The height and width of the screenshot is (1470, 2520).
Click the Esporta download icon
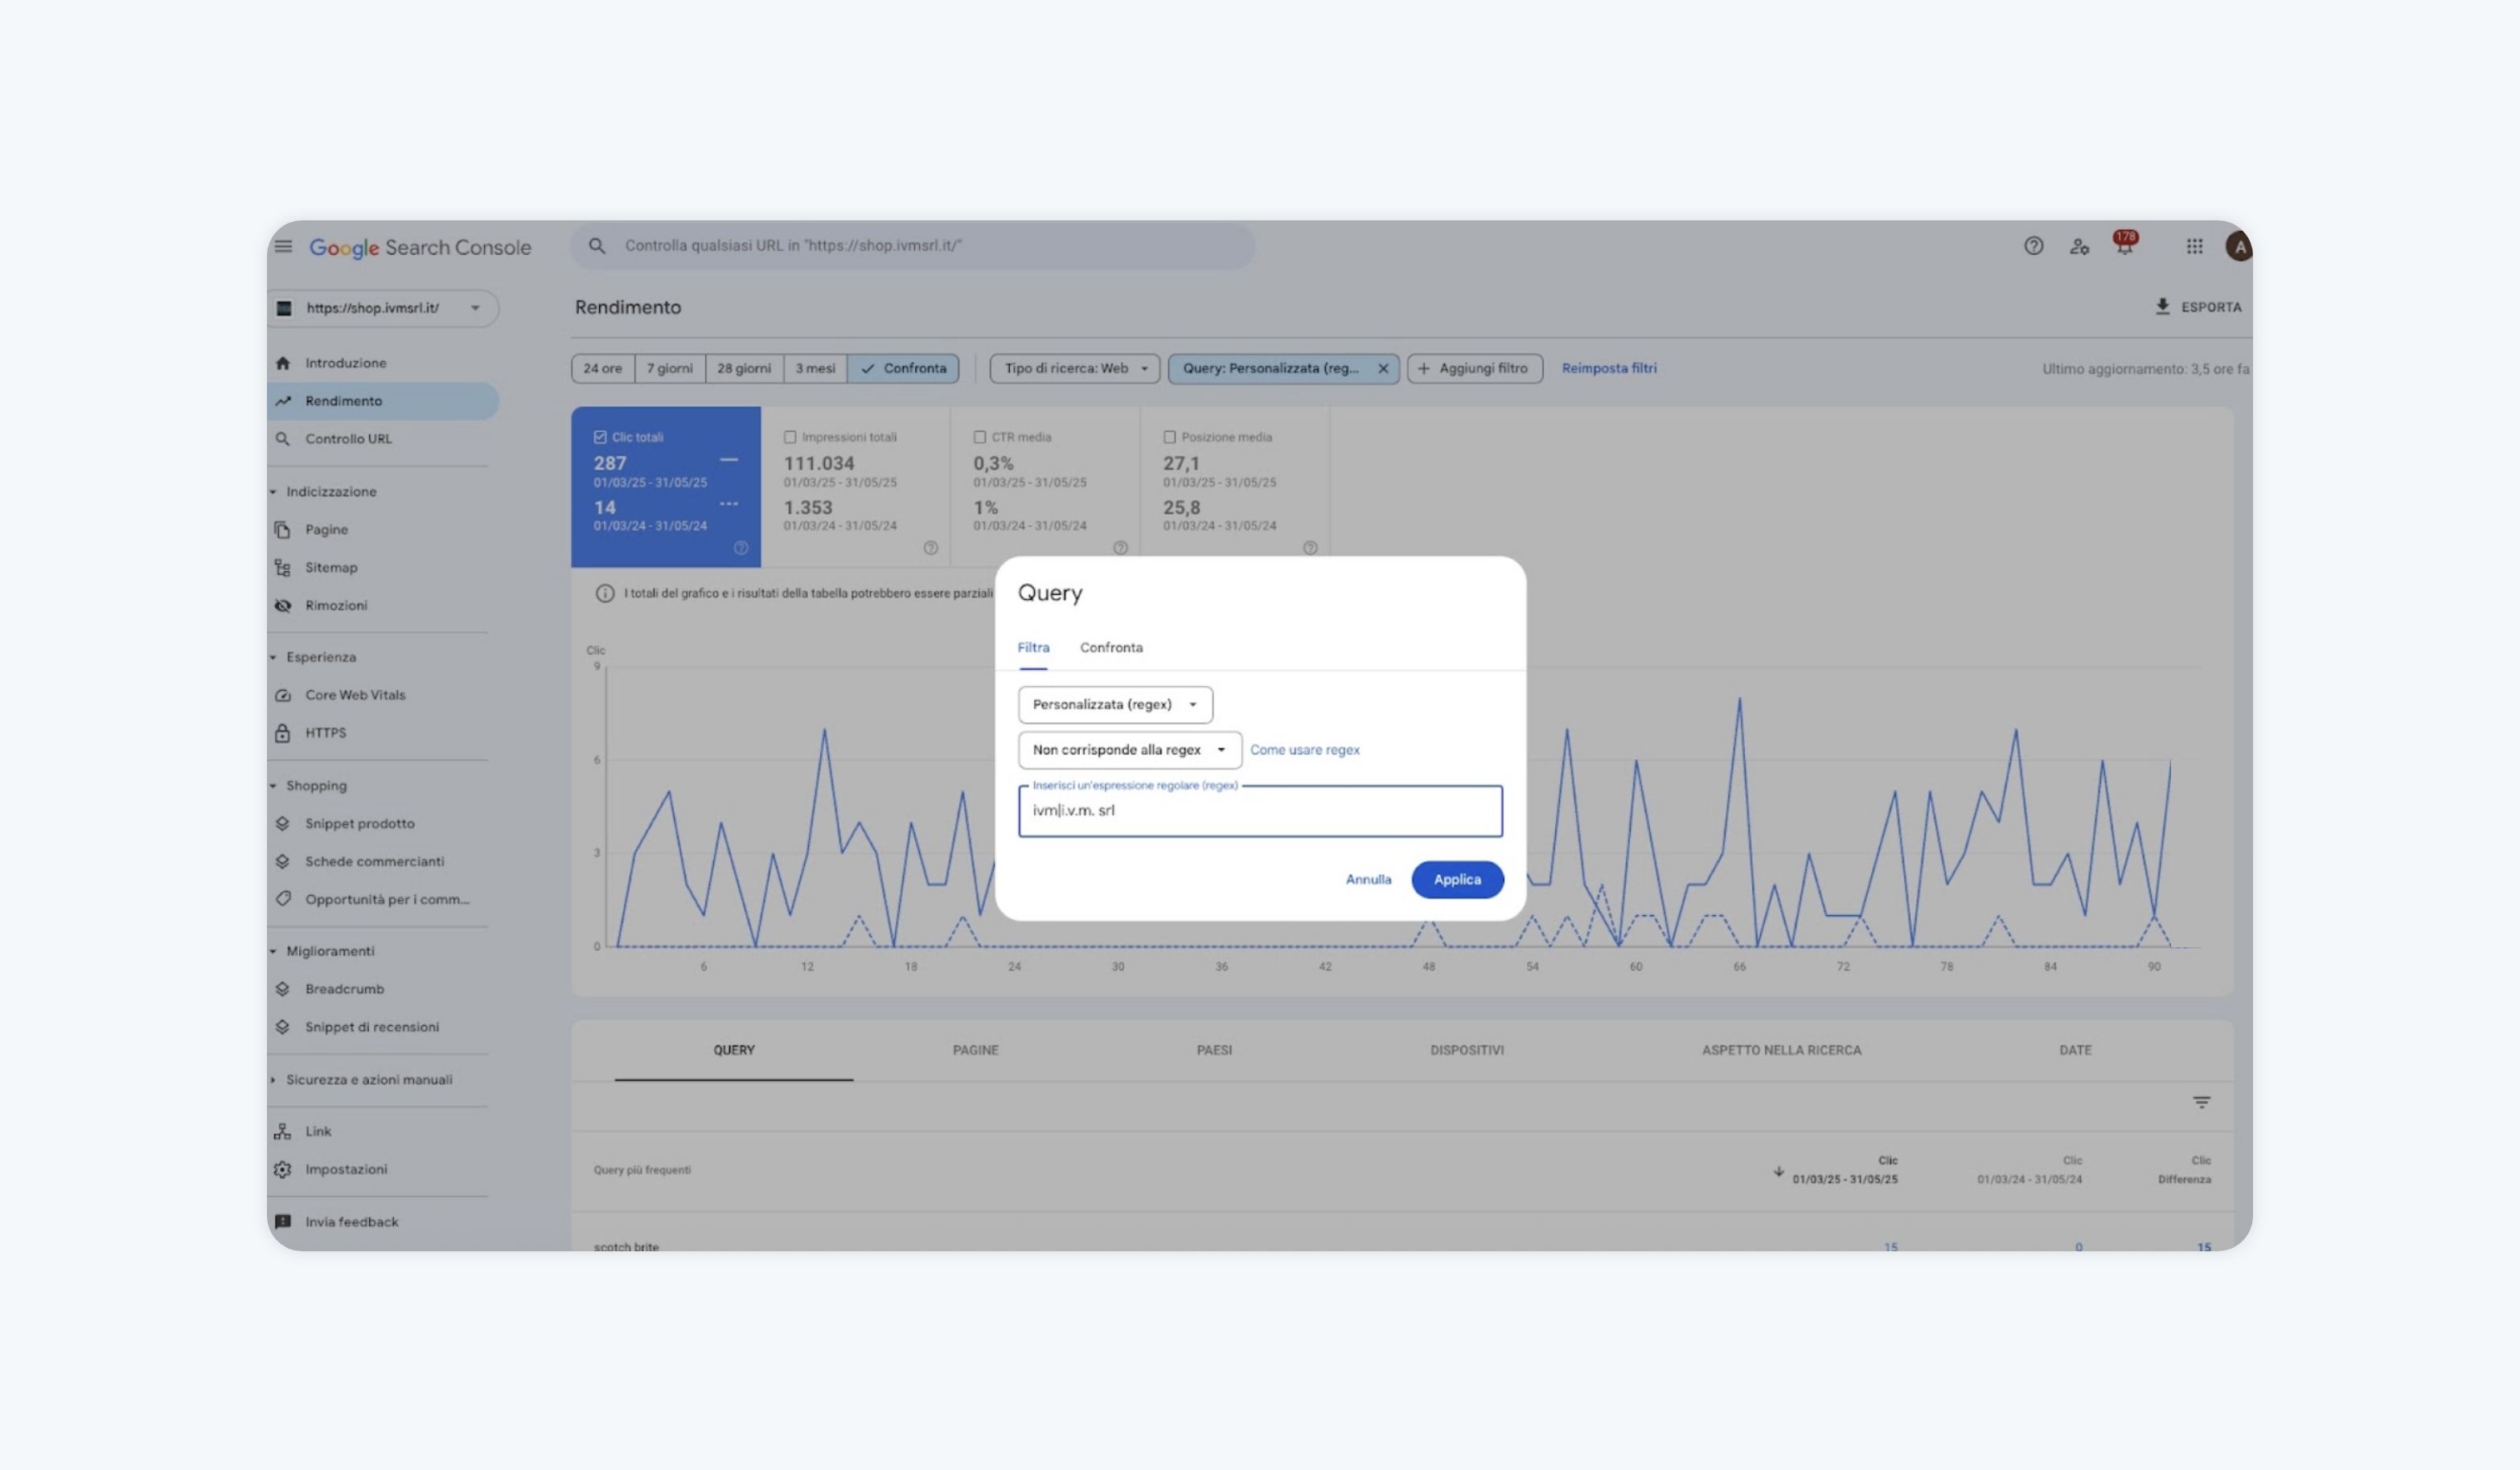(x=2162, y=307)
